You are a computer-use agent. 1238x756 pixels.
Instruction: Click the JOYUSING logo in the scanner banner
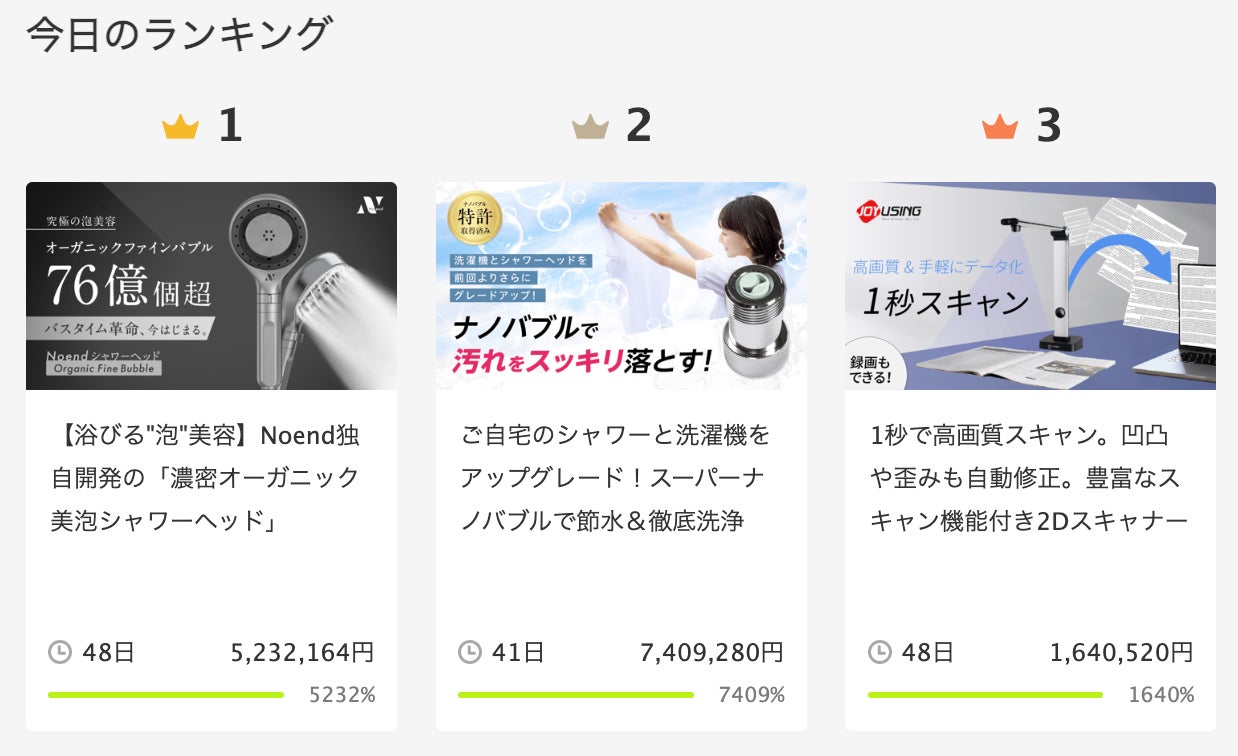889,211
